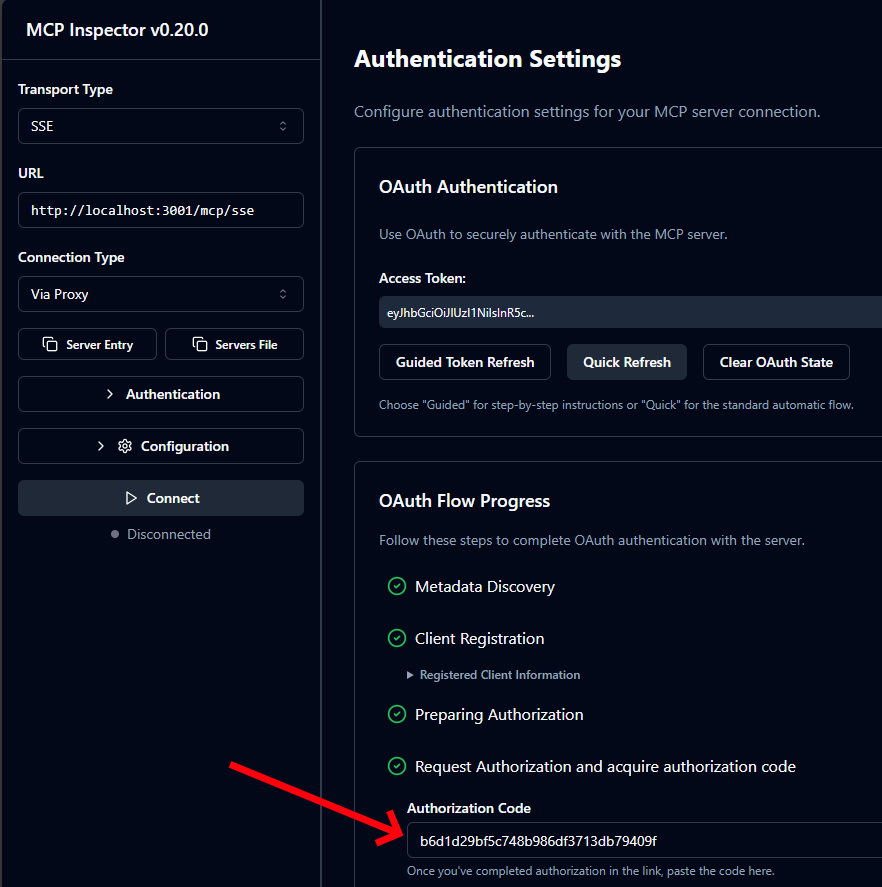Image resolution: width=882 pixels, height=887 pixels.
Task: Click the play icon on Connect
Action: tap(131, 498)
